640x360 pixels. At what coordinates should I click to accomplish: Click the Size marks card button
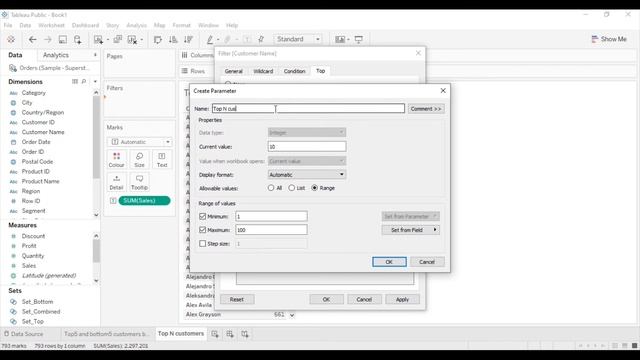139,160
